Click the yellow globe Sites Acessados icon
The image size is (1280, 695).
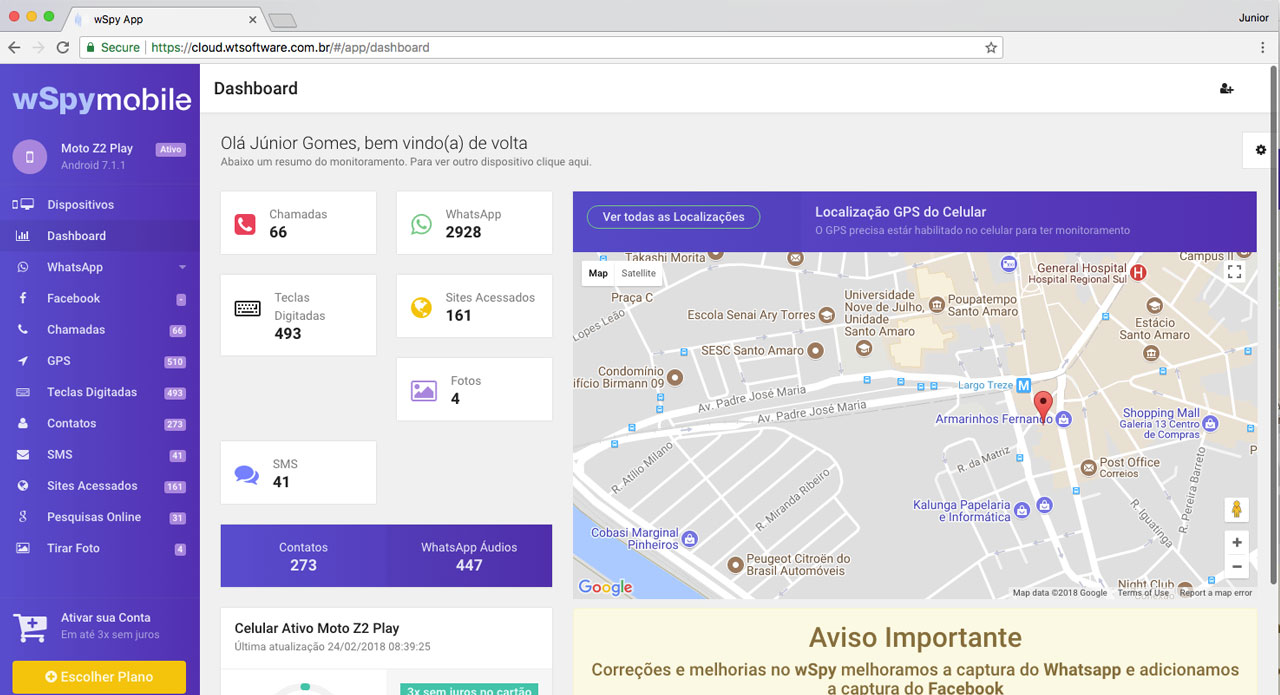coord(421,307)
